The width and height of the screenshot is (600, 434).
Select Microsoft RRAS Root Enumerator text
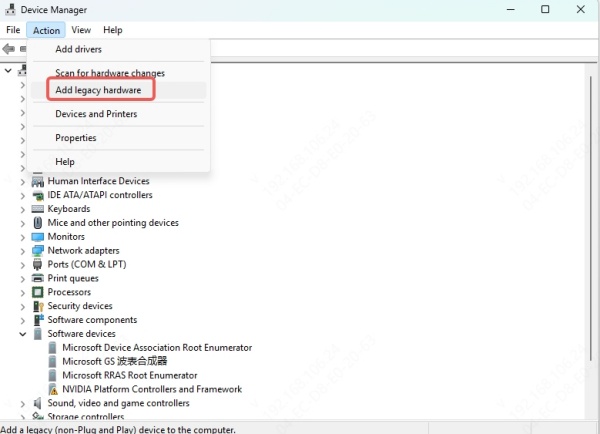tap(130, 375)
